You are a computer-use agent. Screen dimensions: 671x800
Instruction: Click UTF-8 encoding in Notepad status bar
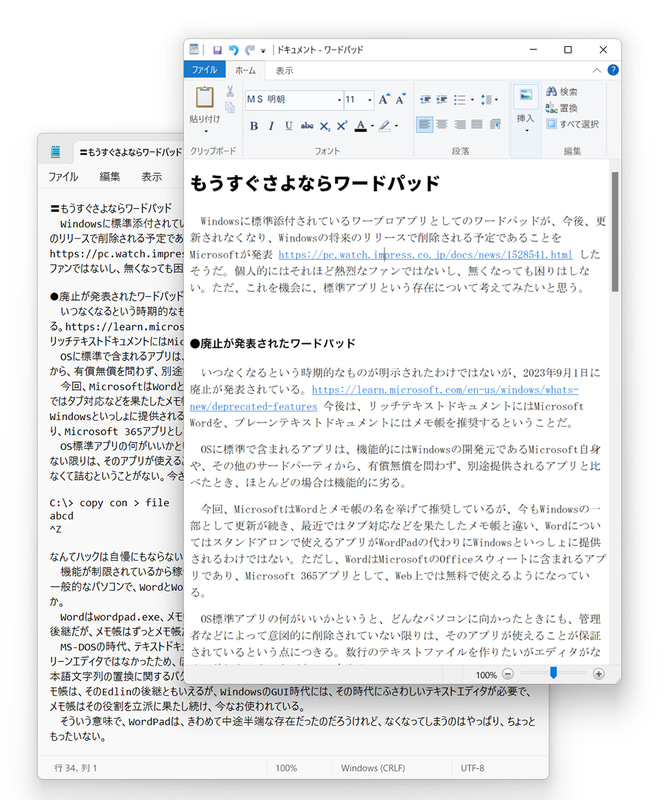click(x=473, y=768)
